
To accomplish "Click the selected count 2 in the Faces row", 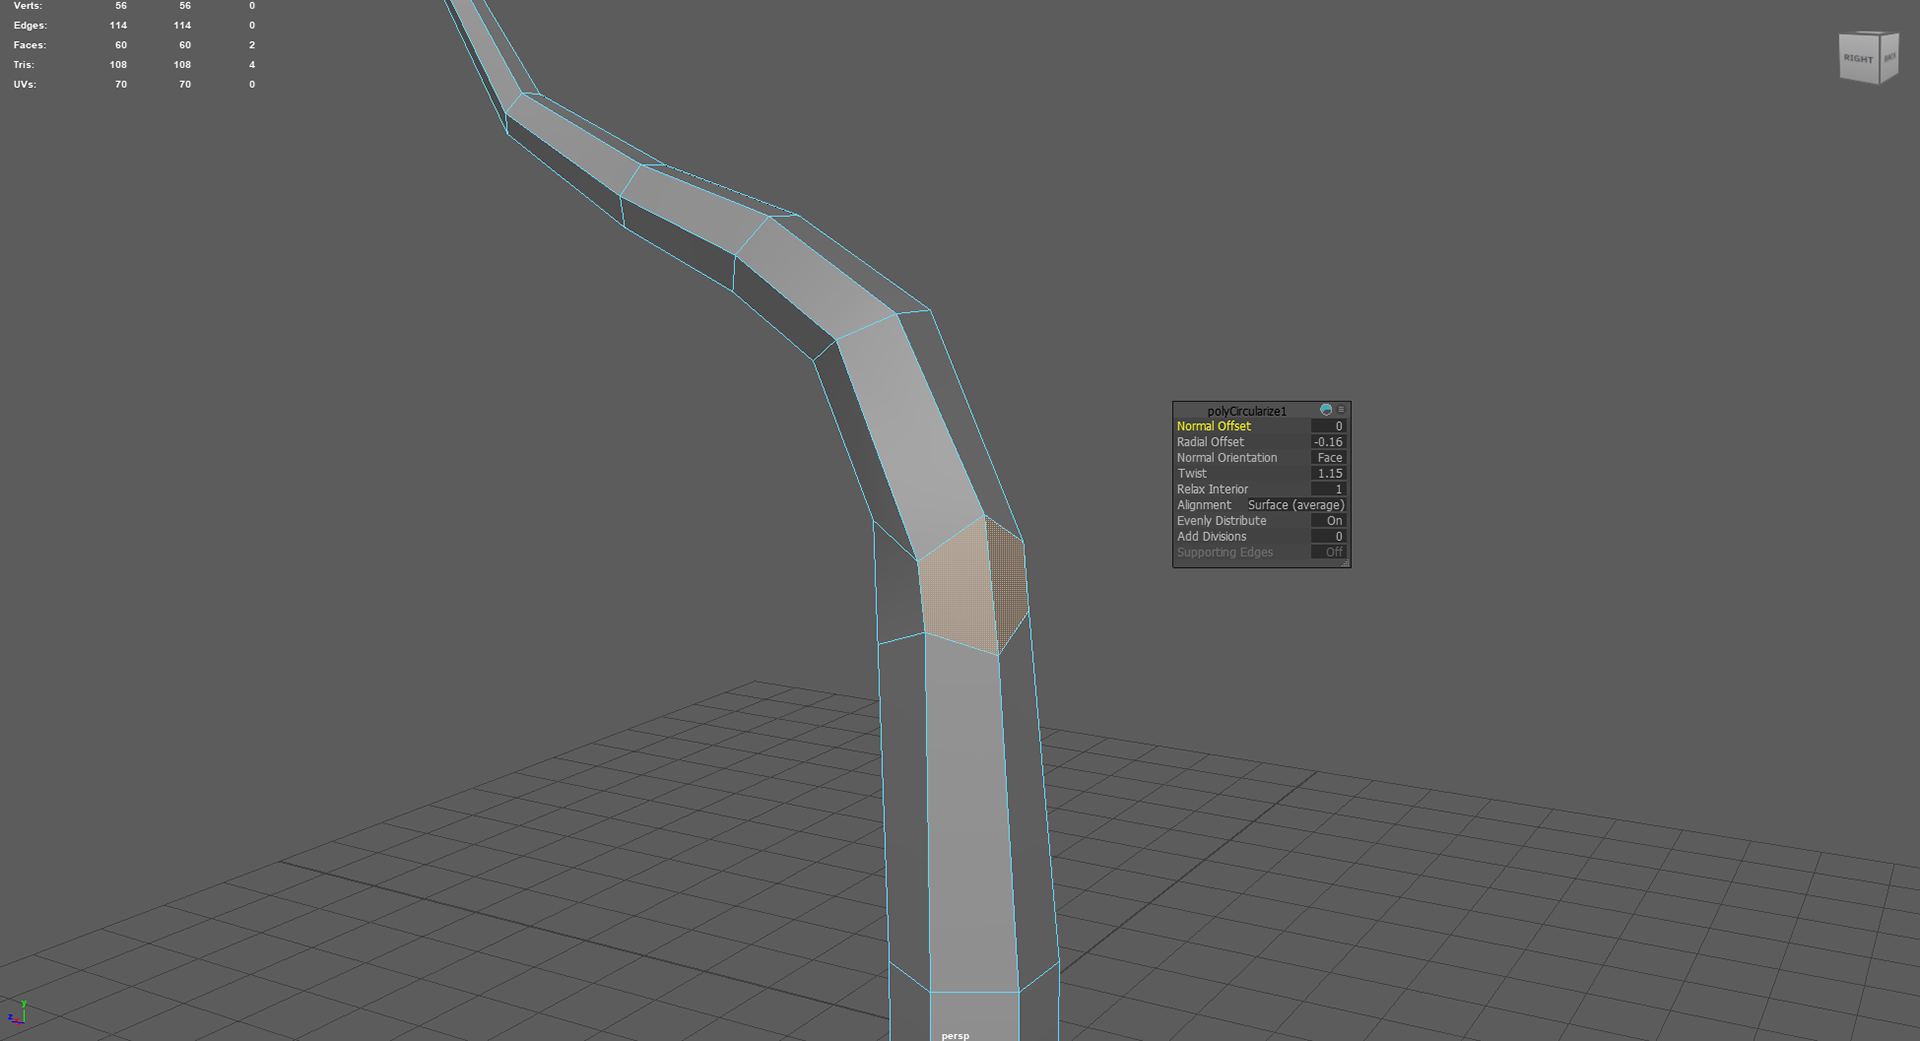I will click(x=252, y=45).
